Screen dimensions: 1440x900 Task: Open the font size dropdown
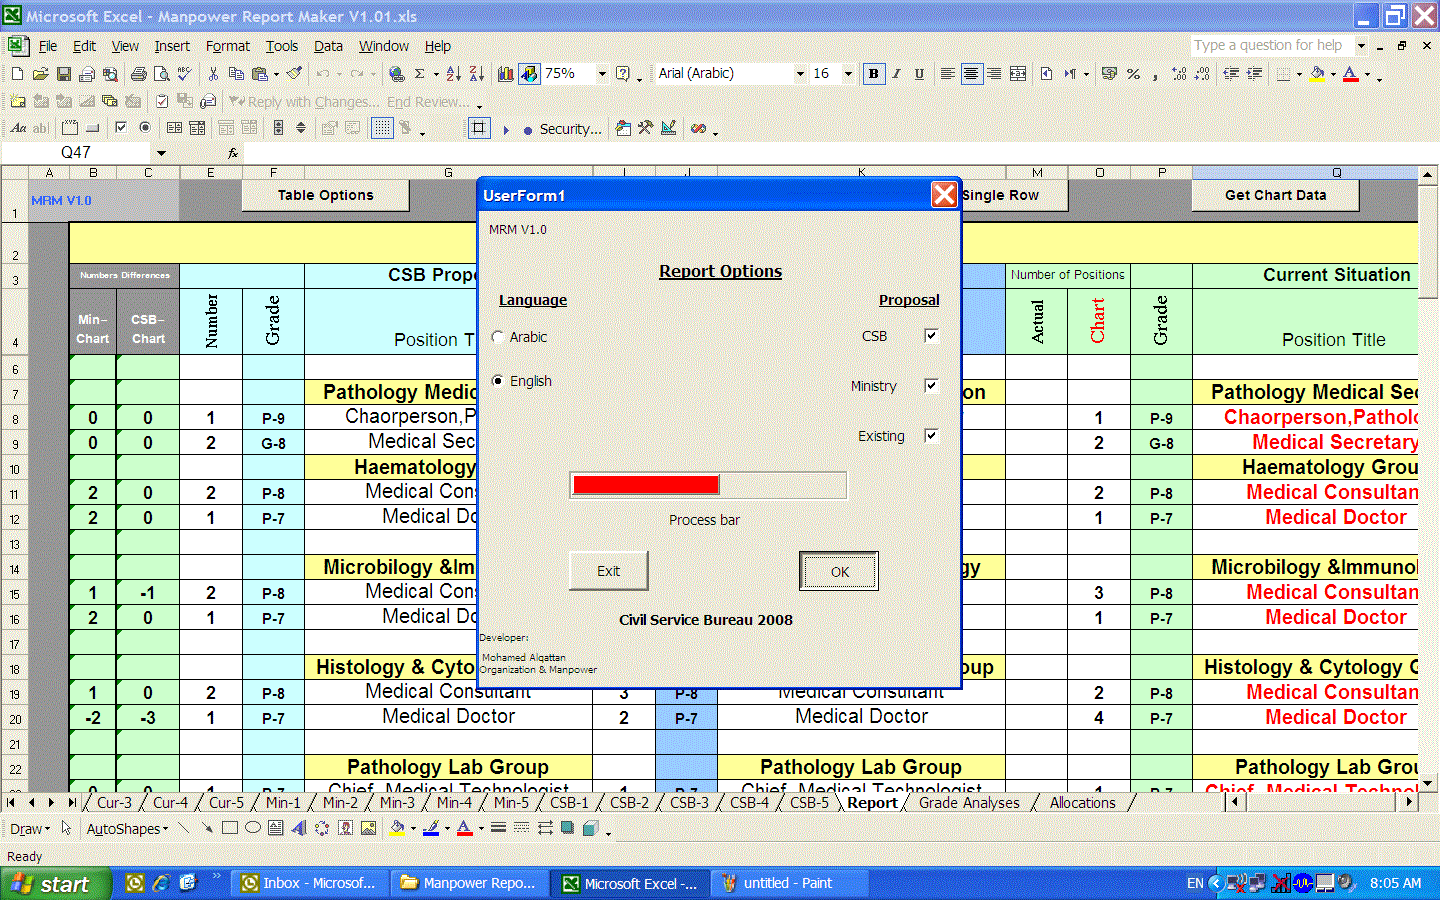tap(848, 74)
